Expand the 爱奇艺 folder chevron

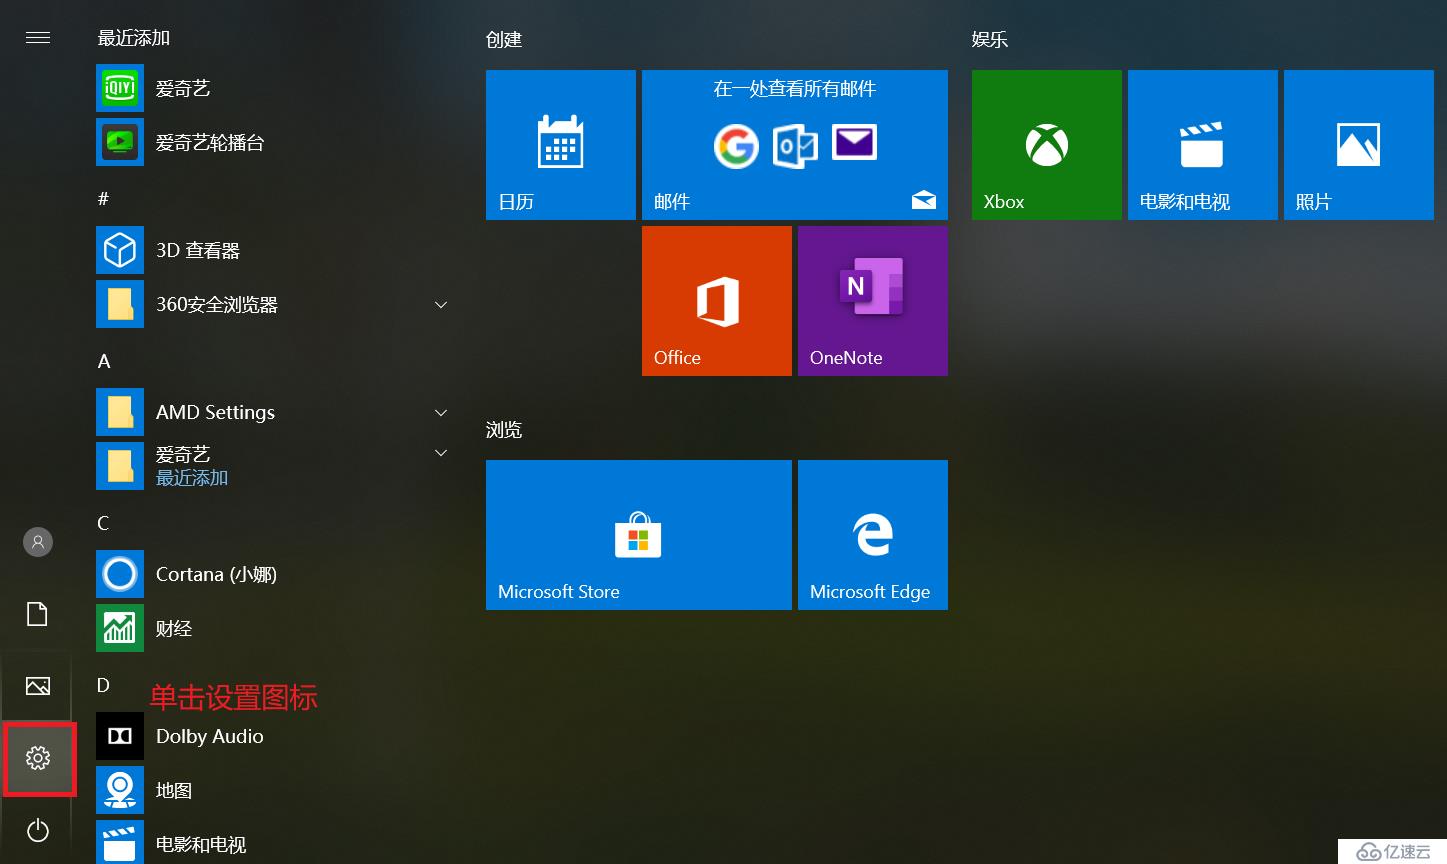(441, 453)
